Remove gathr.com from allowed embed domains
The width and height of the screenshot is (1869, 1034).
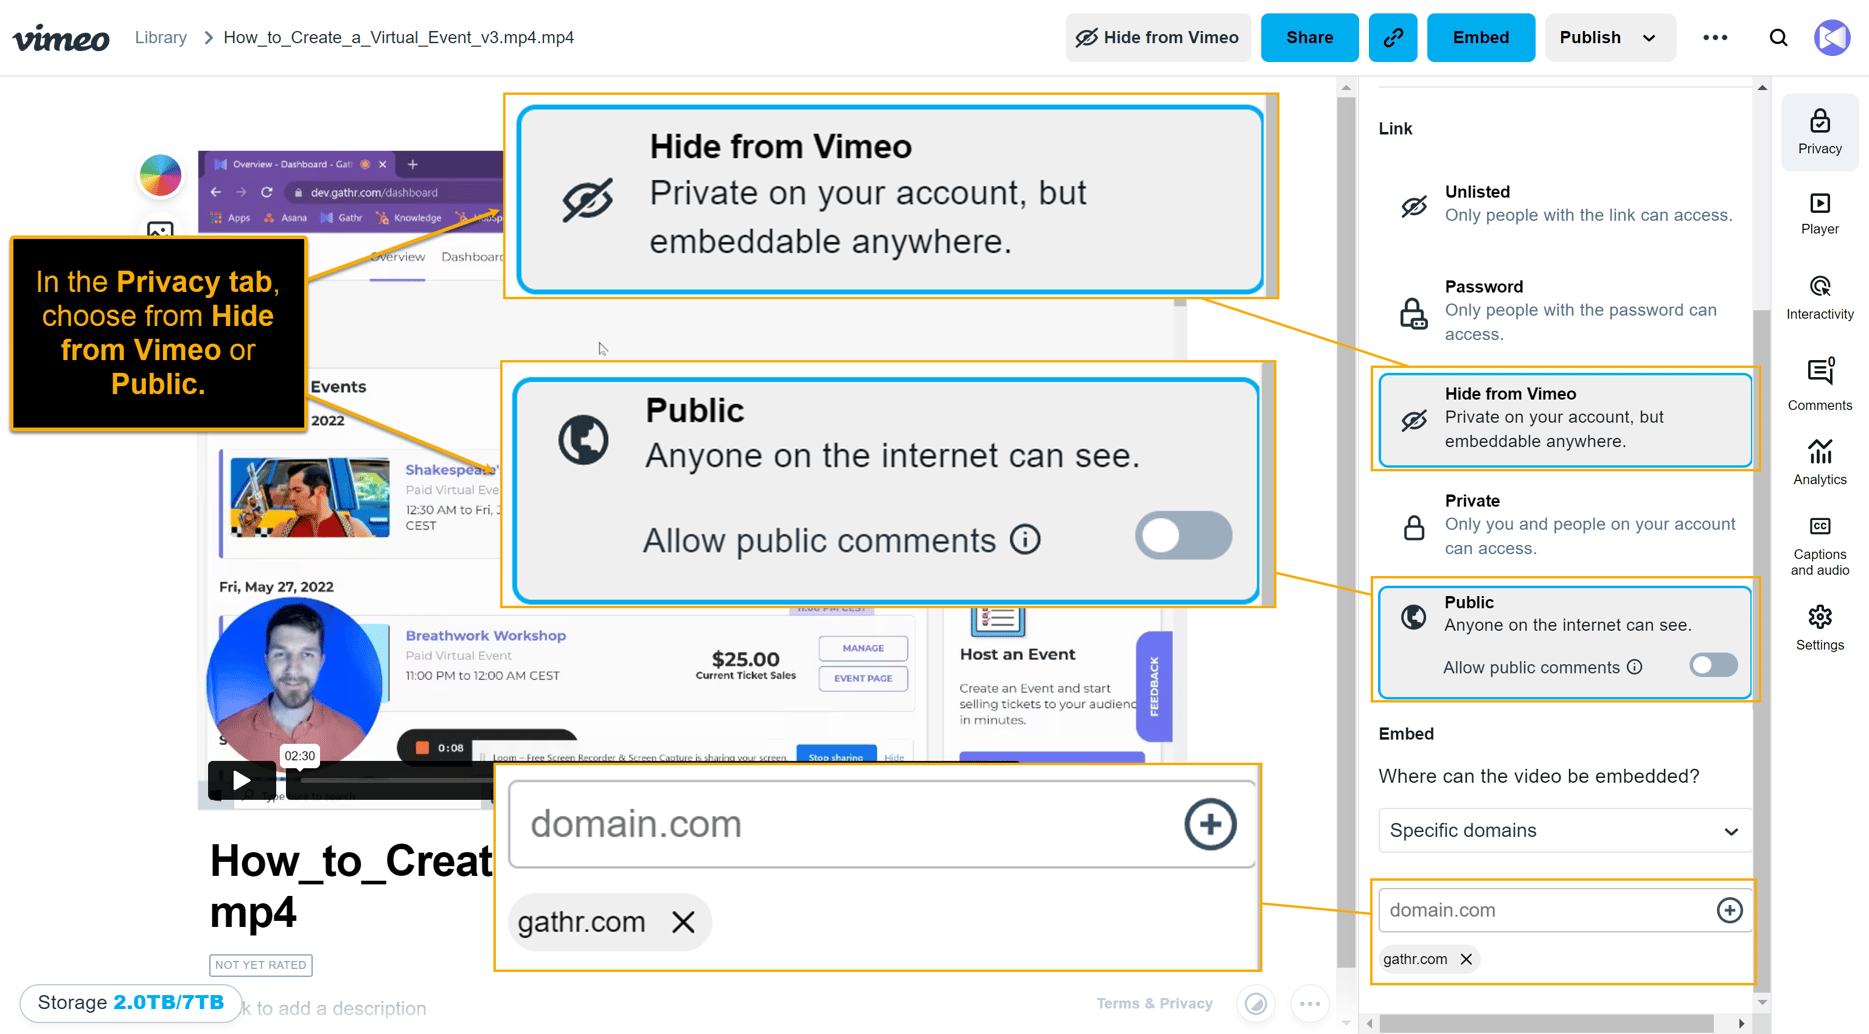click(1466, 959)
